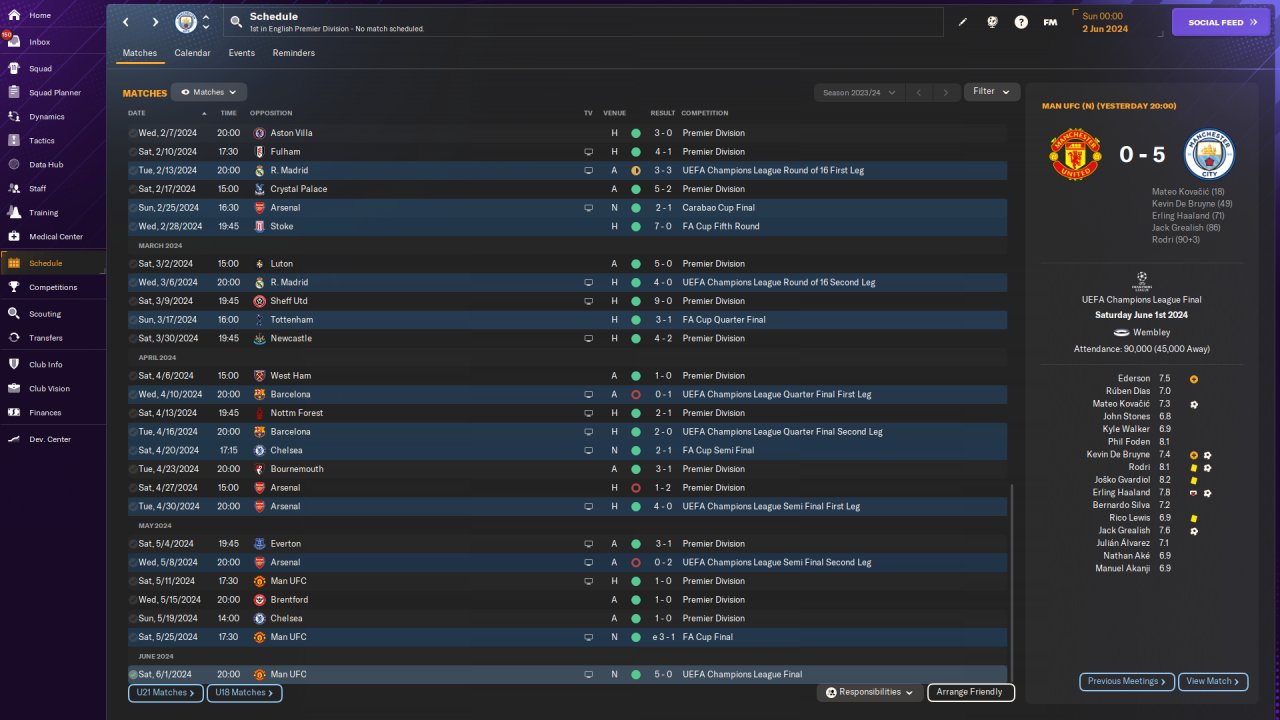Toggle the row marker for Sat, 6/1/2024
Viewport: 1280px width, 720px height.
pos(133,675)
